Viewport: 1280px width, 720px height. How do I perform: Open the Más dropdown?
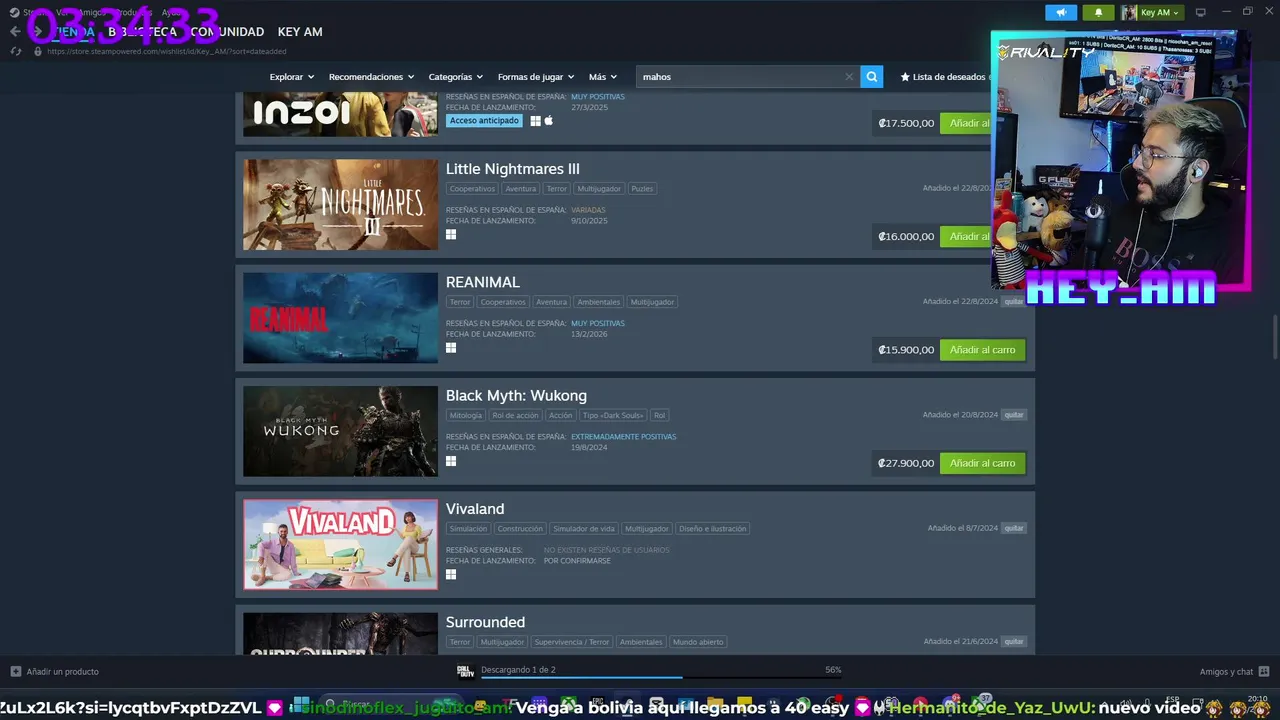603,76
